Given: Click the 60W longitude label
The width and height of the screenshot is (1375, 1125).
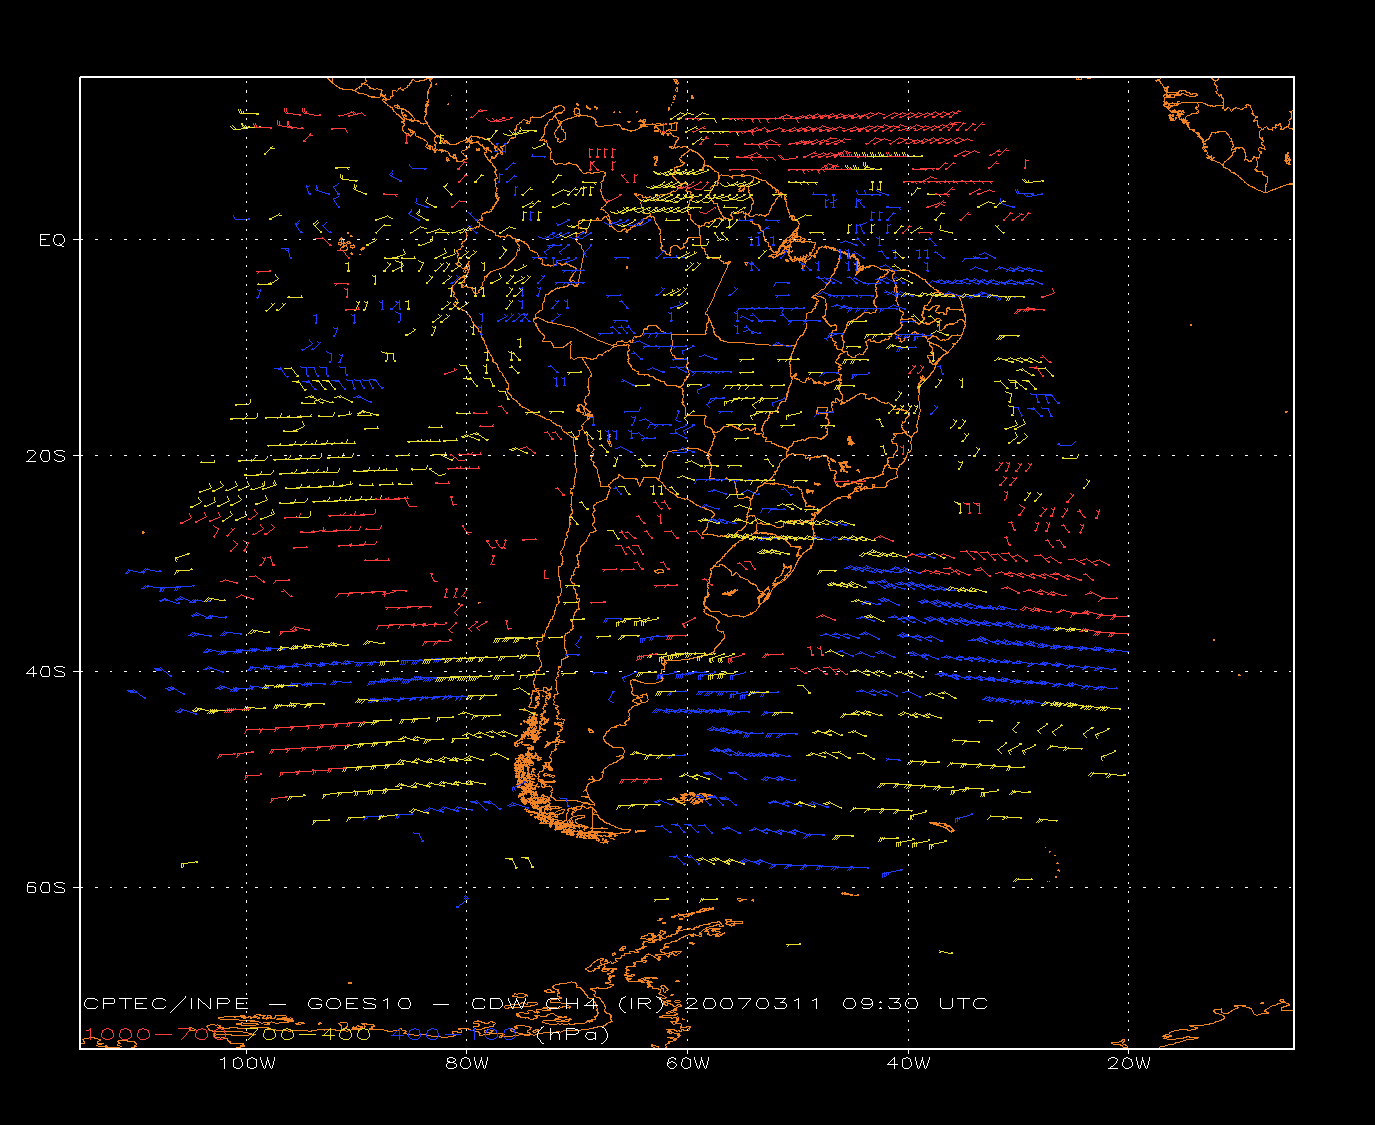Looking at the screenshot, I should click(x=688, y=1063).
